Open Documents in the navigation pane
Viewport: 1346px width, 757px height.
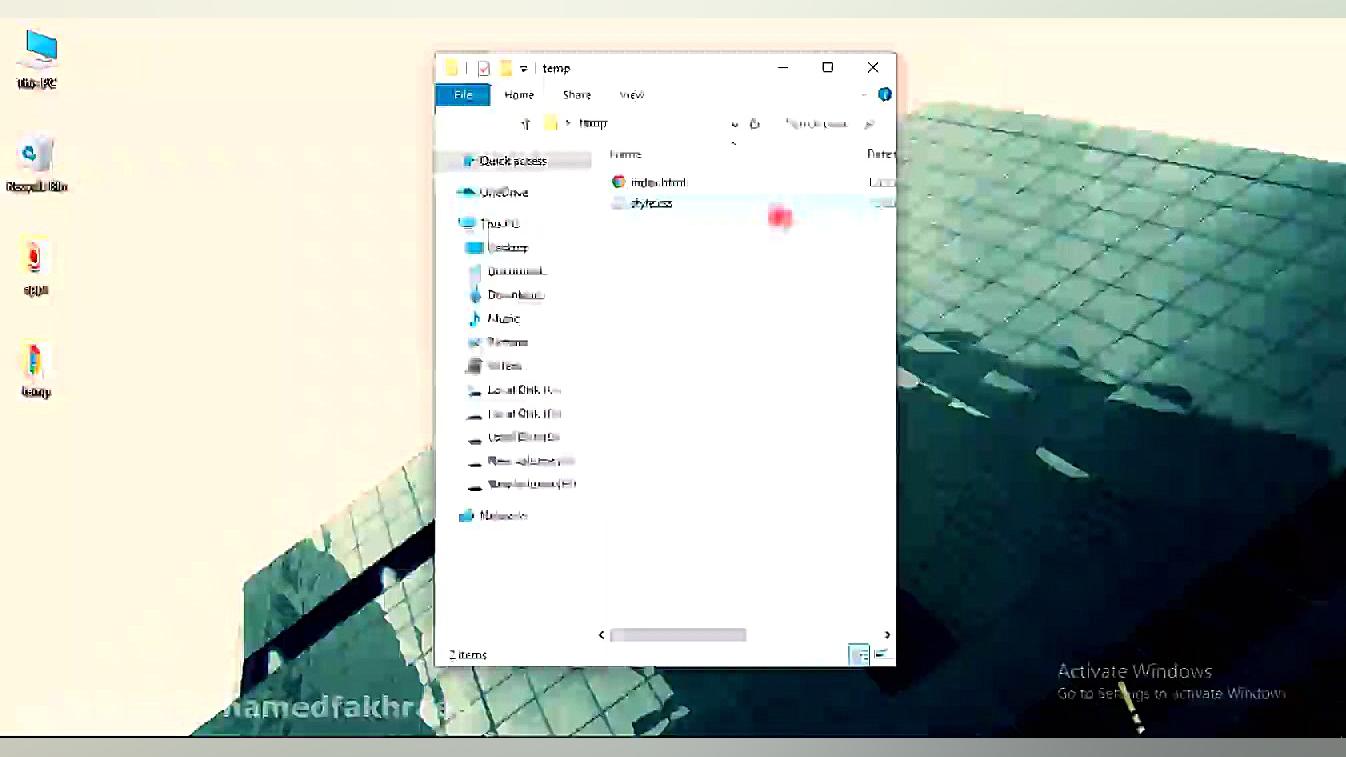pos(516,271)
